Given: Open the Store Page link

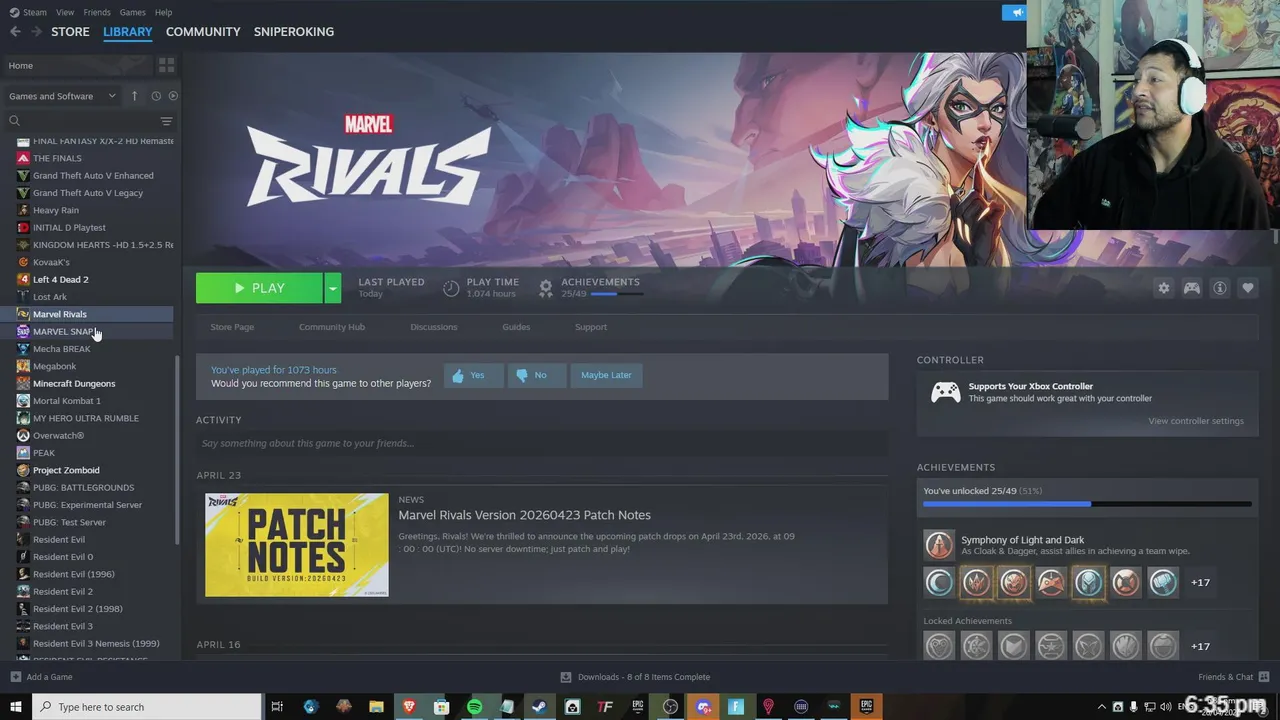Looking at the screenshot, I should pyautogui.click(x=232, y=327).
